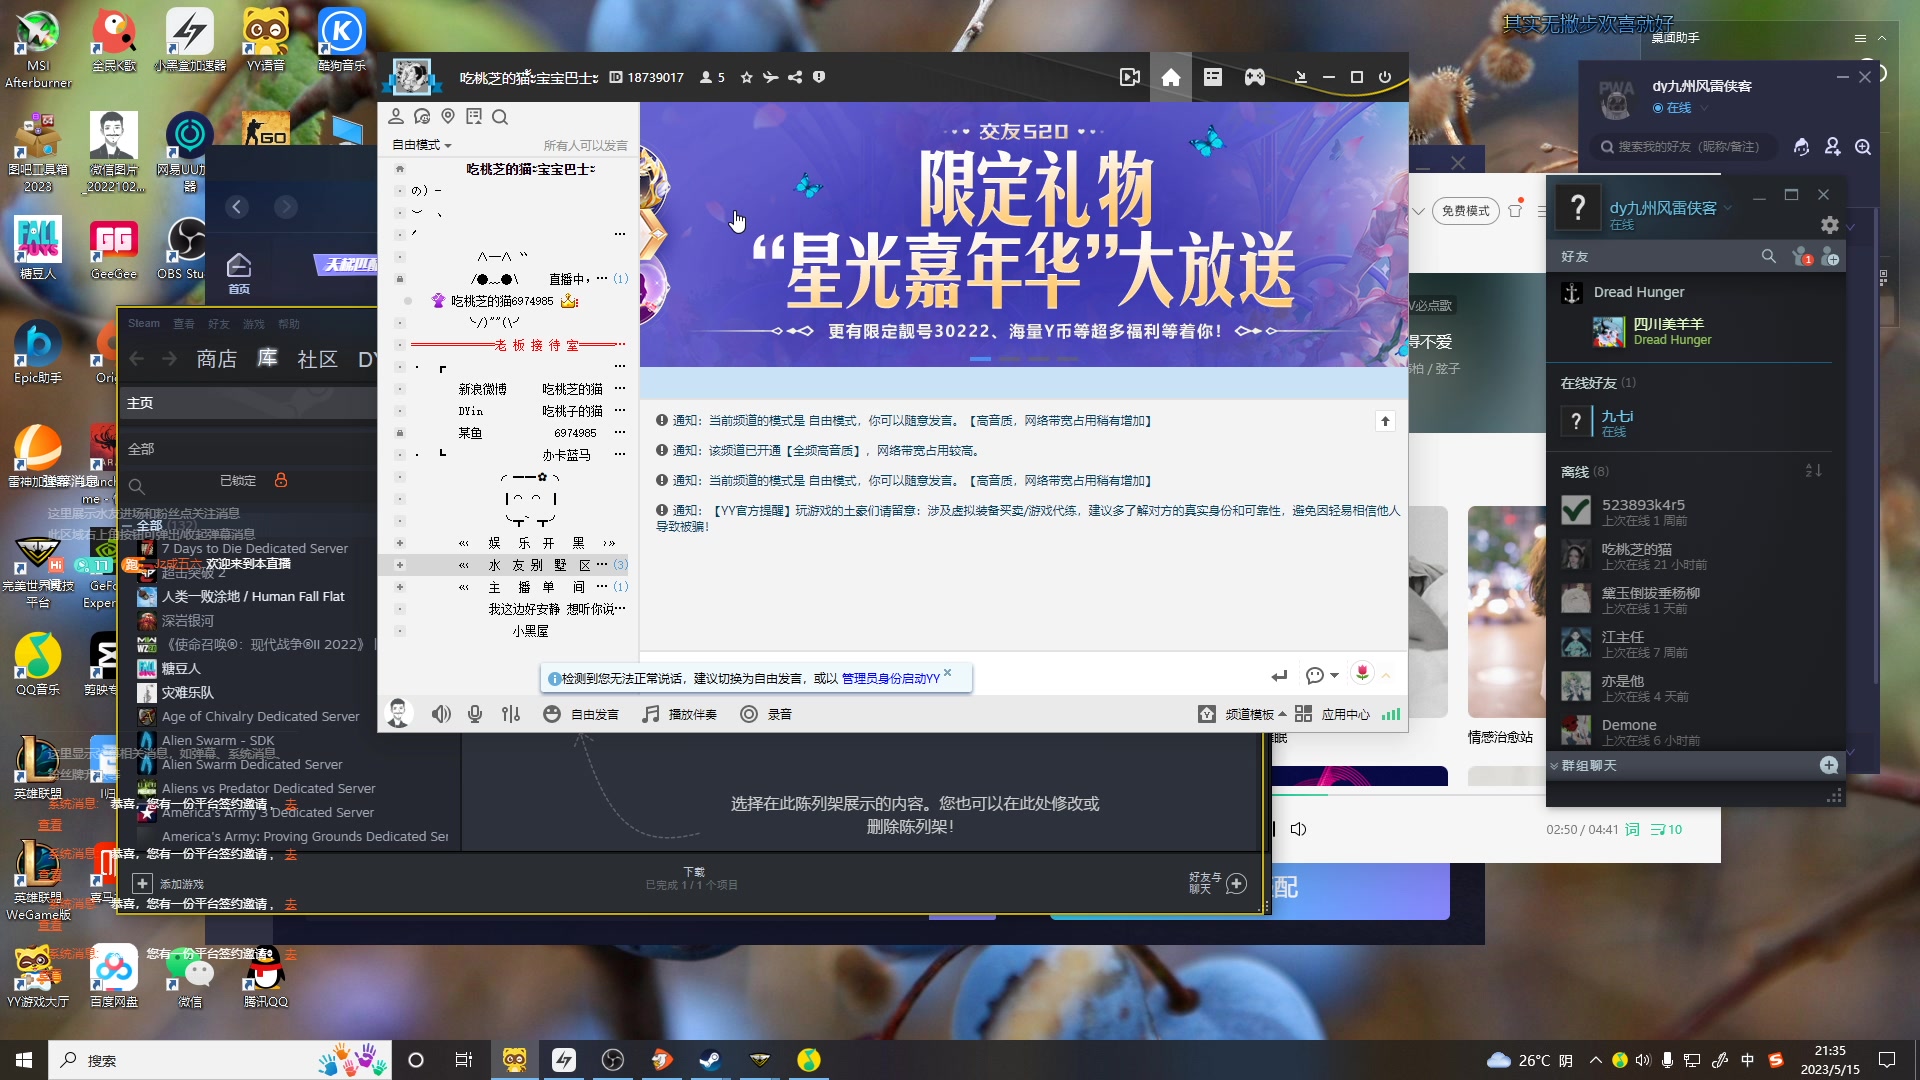
Task: Click the YY signal strength bars indicator
Action: pyautogui.click(x=1391, y=714)
